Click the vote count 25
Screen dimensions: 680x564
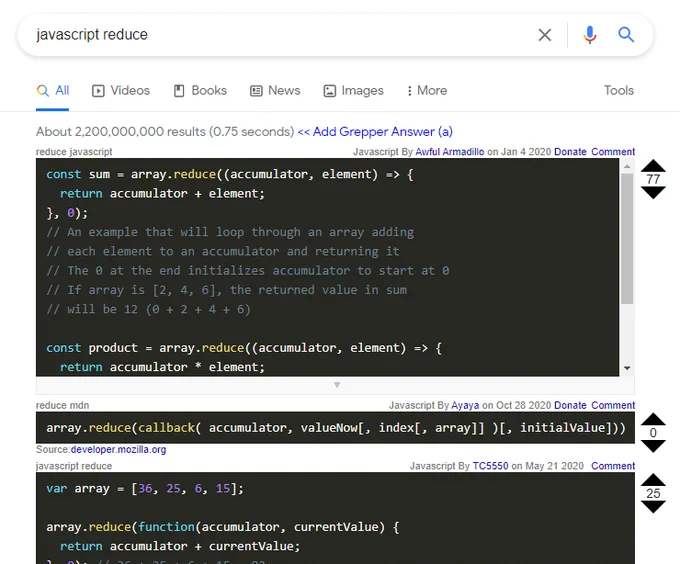[x=653, y=493]
